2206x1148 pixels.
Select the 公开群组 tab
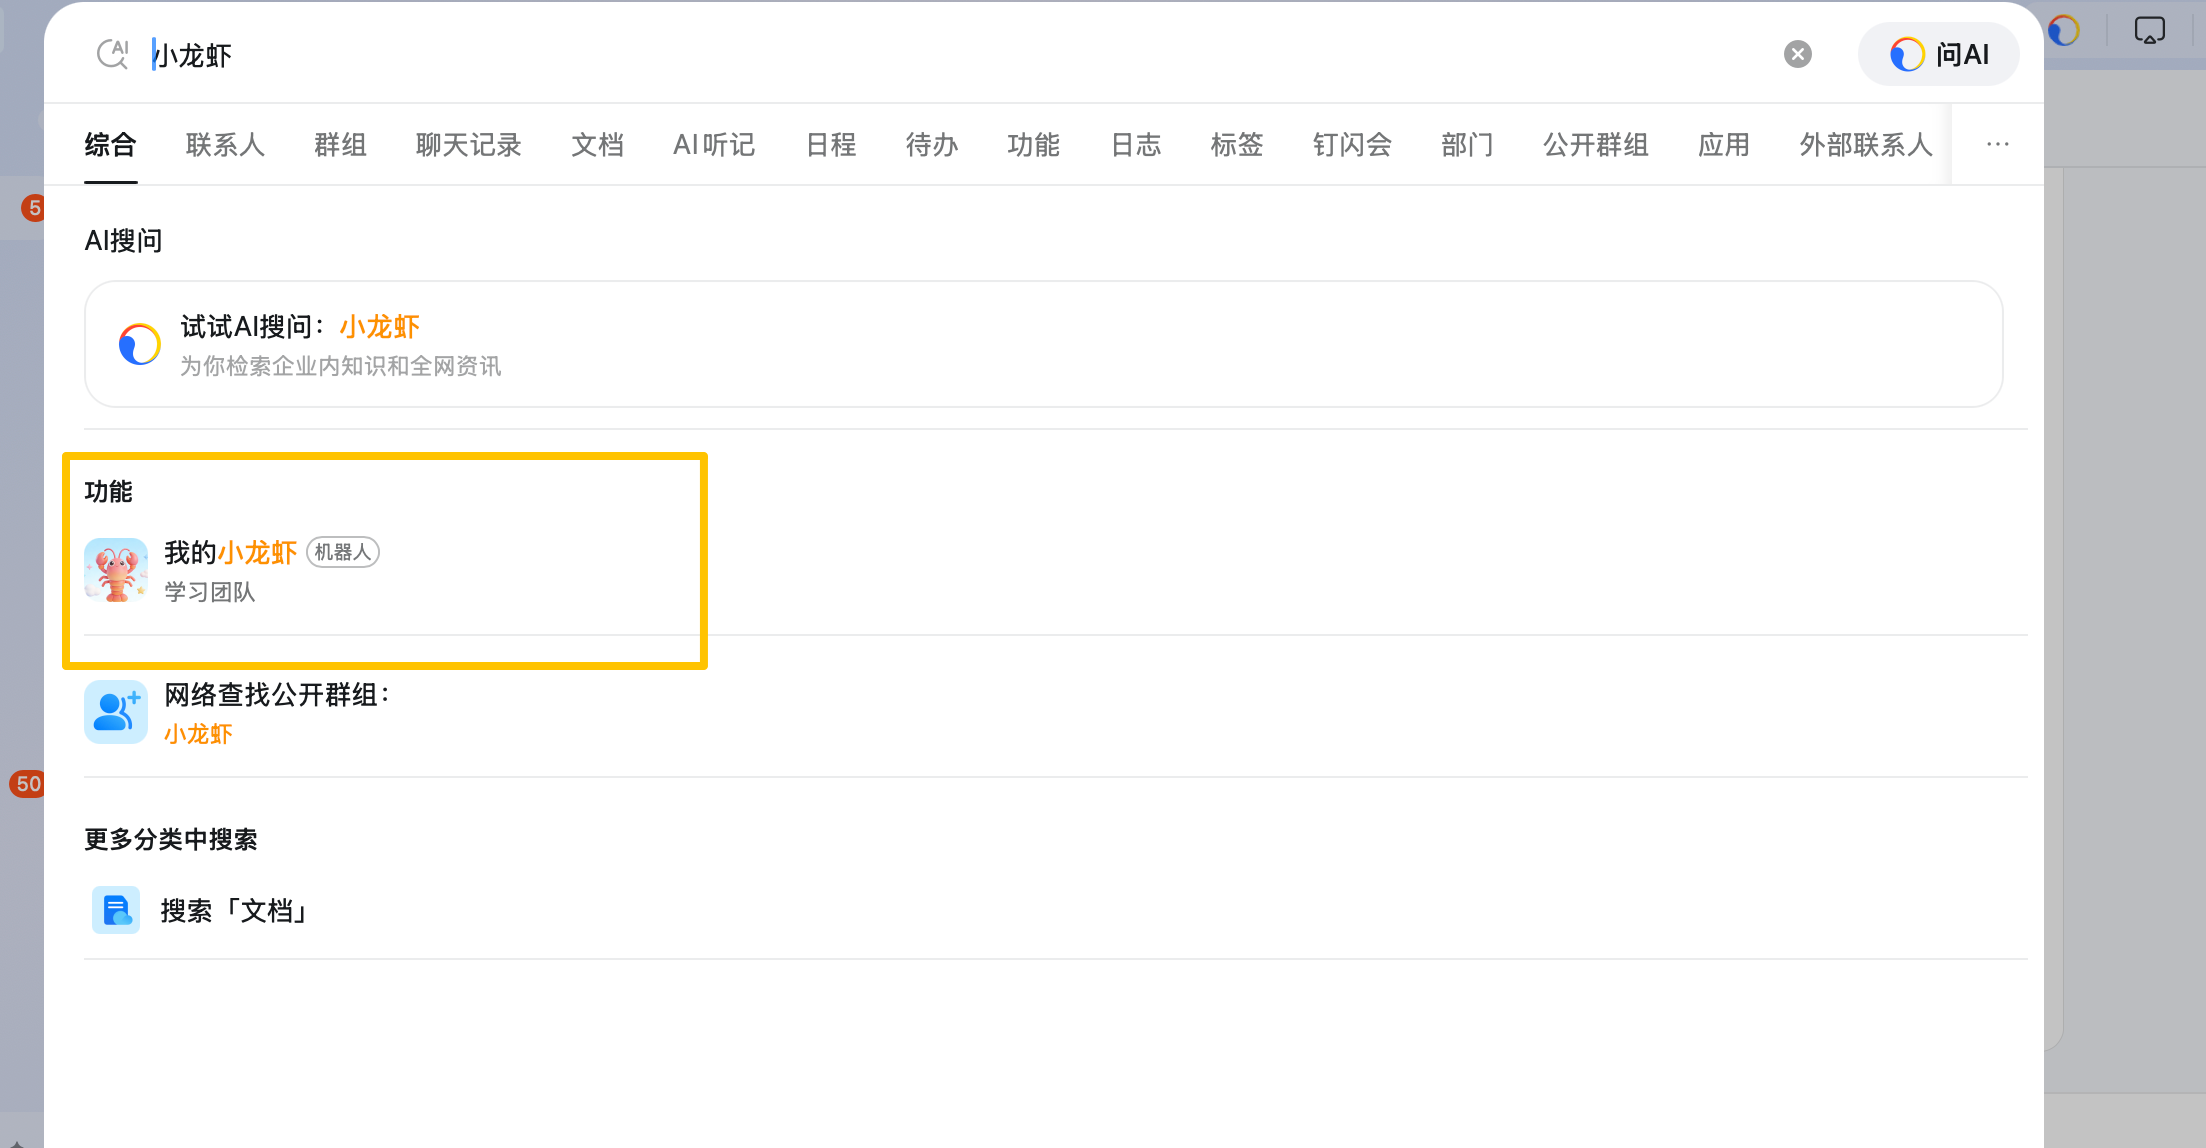[x=1595, y=145]
